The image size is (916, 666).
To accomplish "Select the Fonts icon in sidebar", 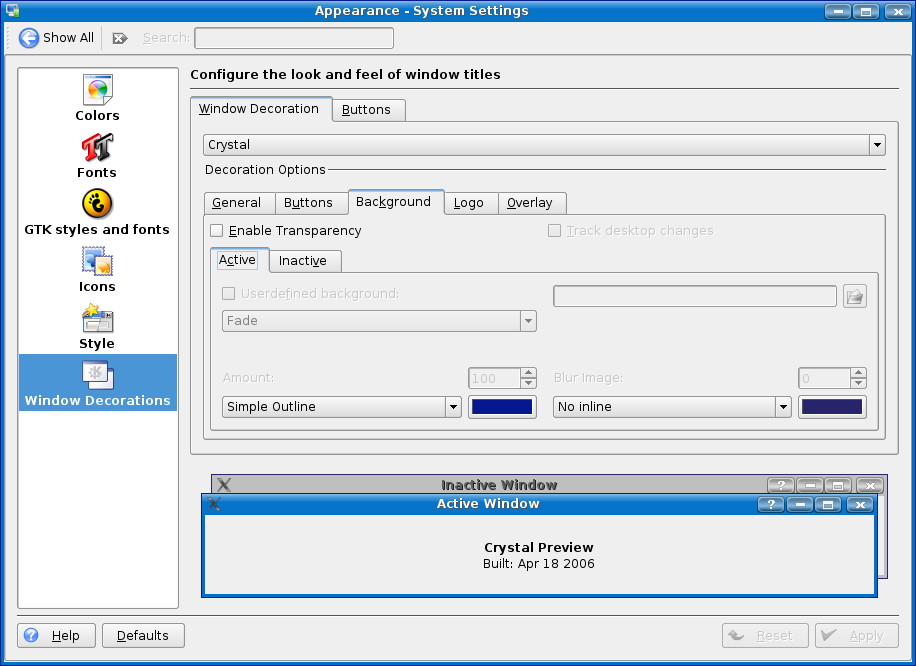I will 97,148.
